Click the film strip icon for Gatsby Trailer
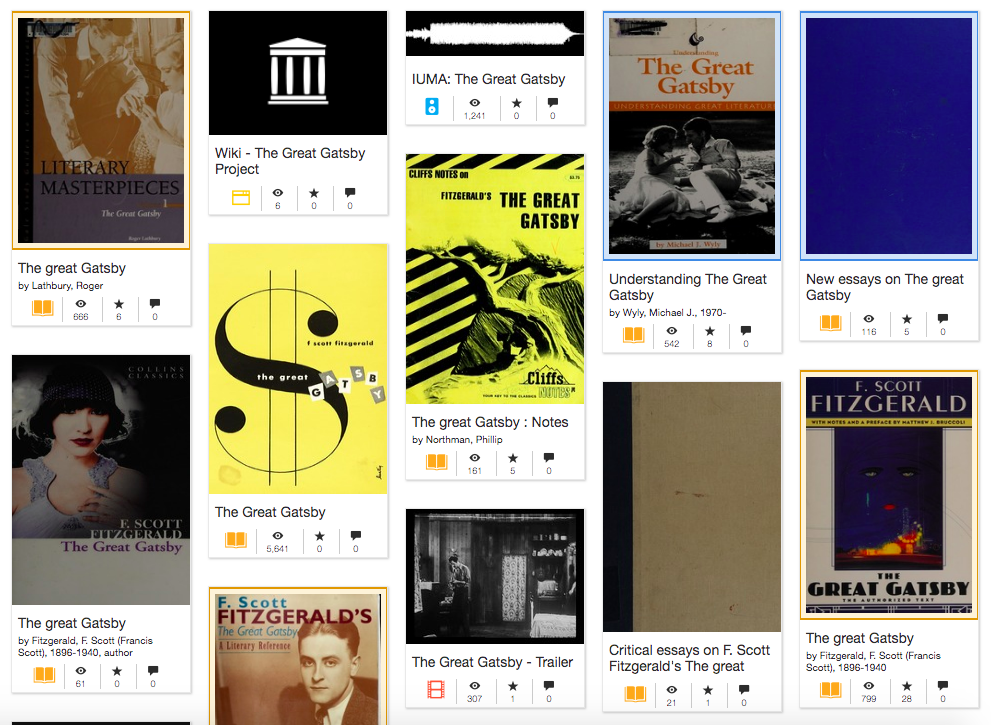 click(x=436, y=689)
